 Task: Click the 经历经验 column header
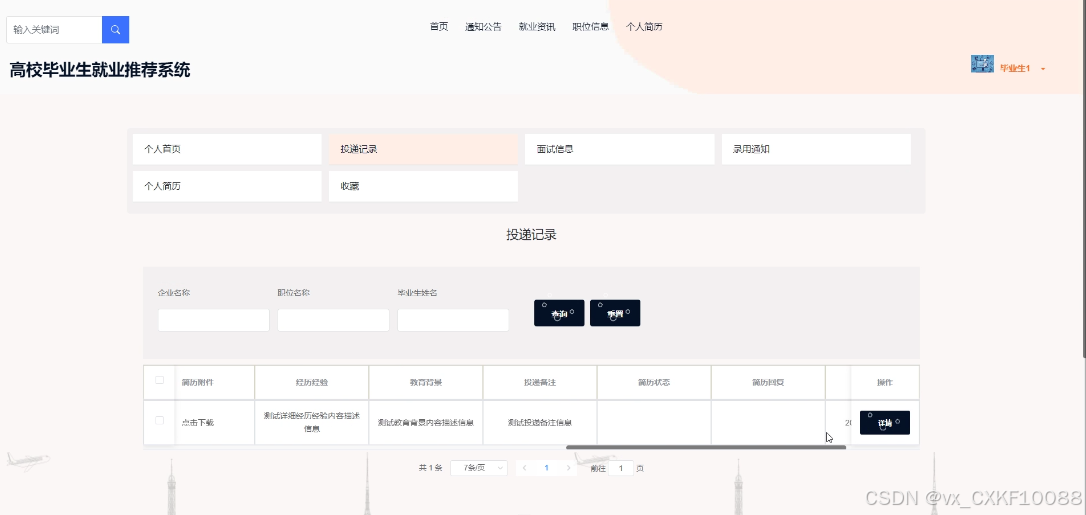coord(312,382)
